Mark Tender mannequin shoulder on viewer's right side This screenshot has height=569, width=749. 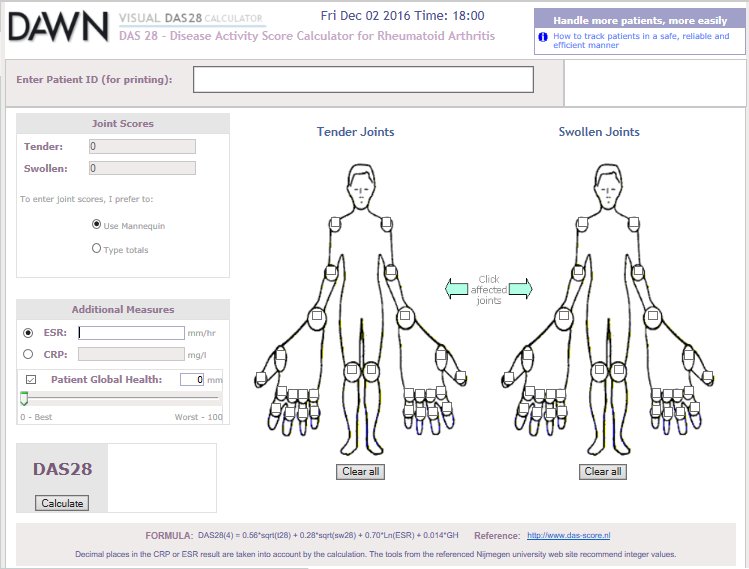[x=386, y=223]
